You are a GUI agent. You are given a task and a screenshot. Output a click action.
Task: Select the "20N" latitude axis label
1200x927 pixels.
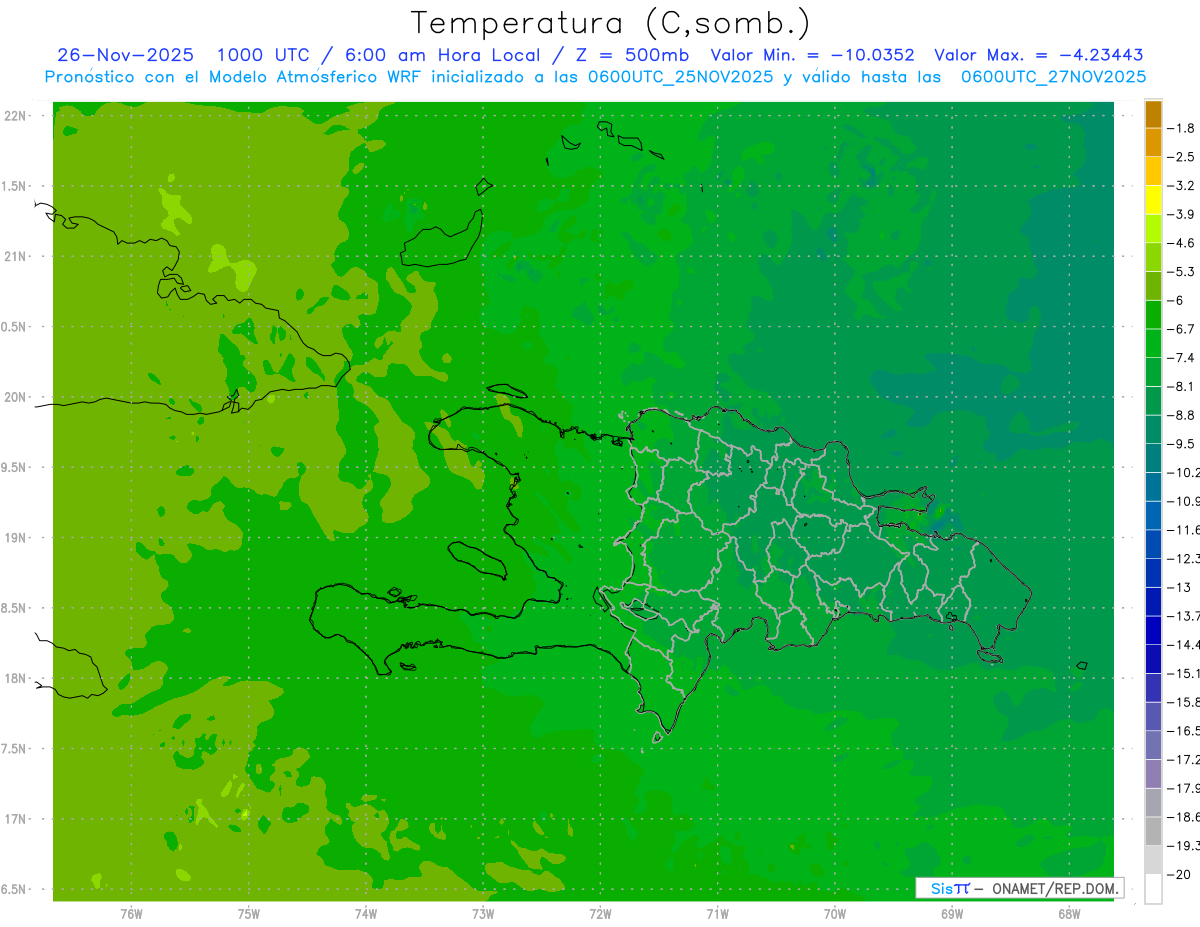pyautogui.click(x=17, y=397)
